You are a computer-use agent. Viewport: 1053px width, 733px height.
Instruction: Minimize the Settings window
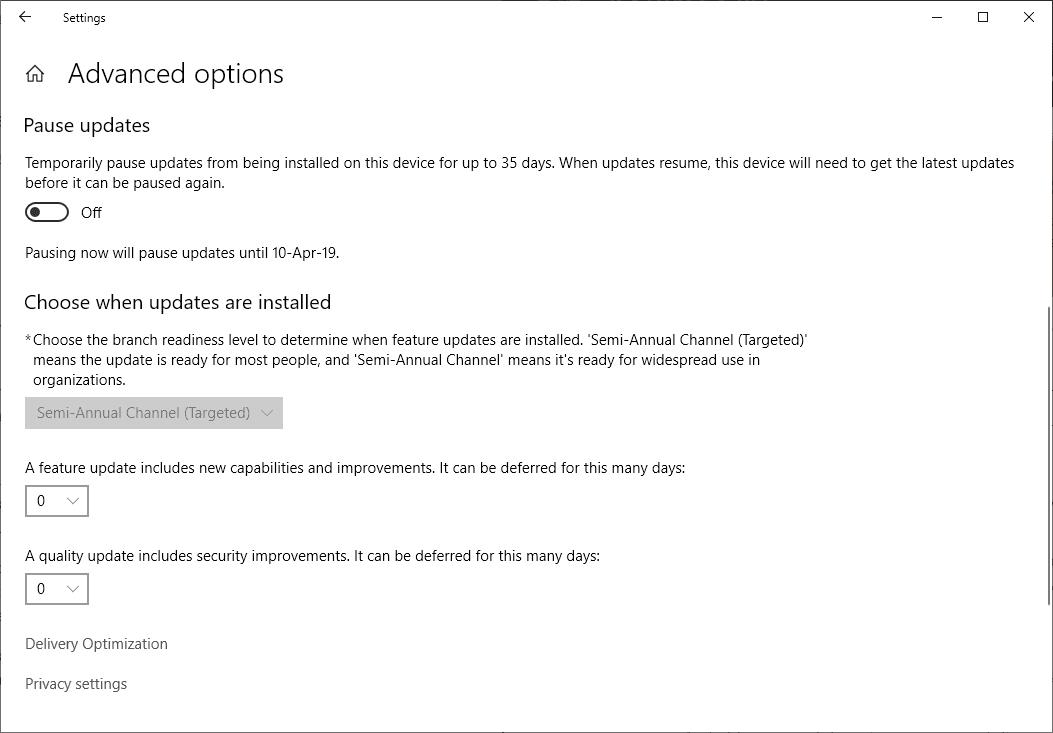[x=937, y=17]
